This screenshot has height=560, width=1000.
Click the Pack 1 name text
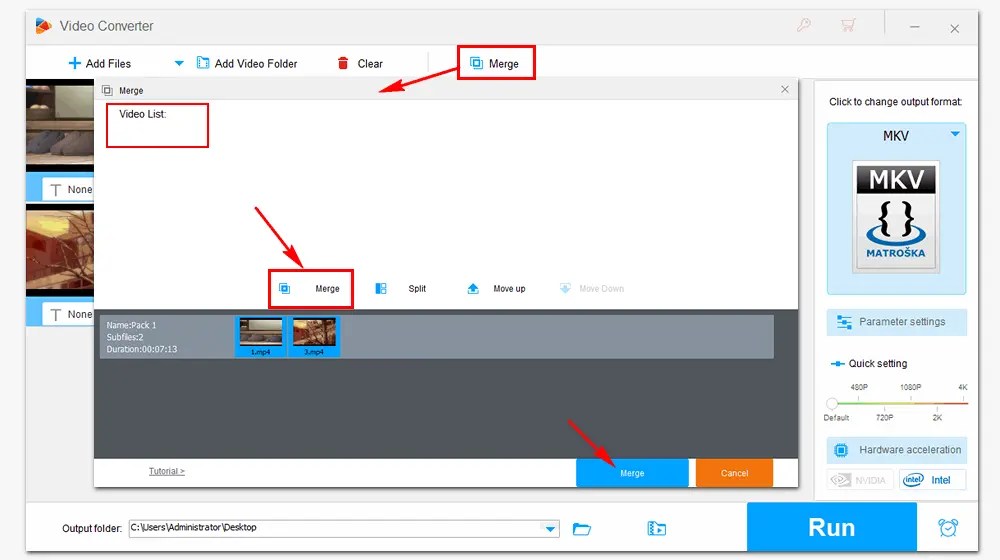131,325
